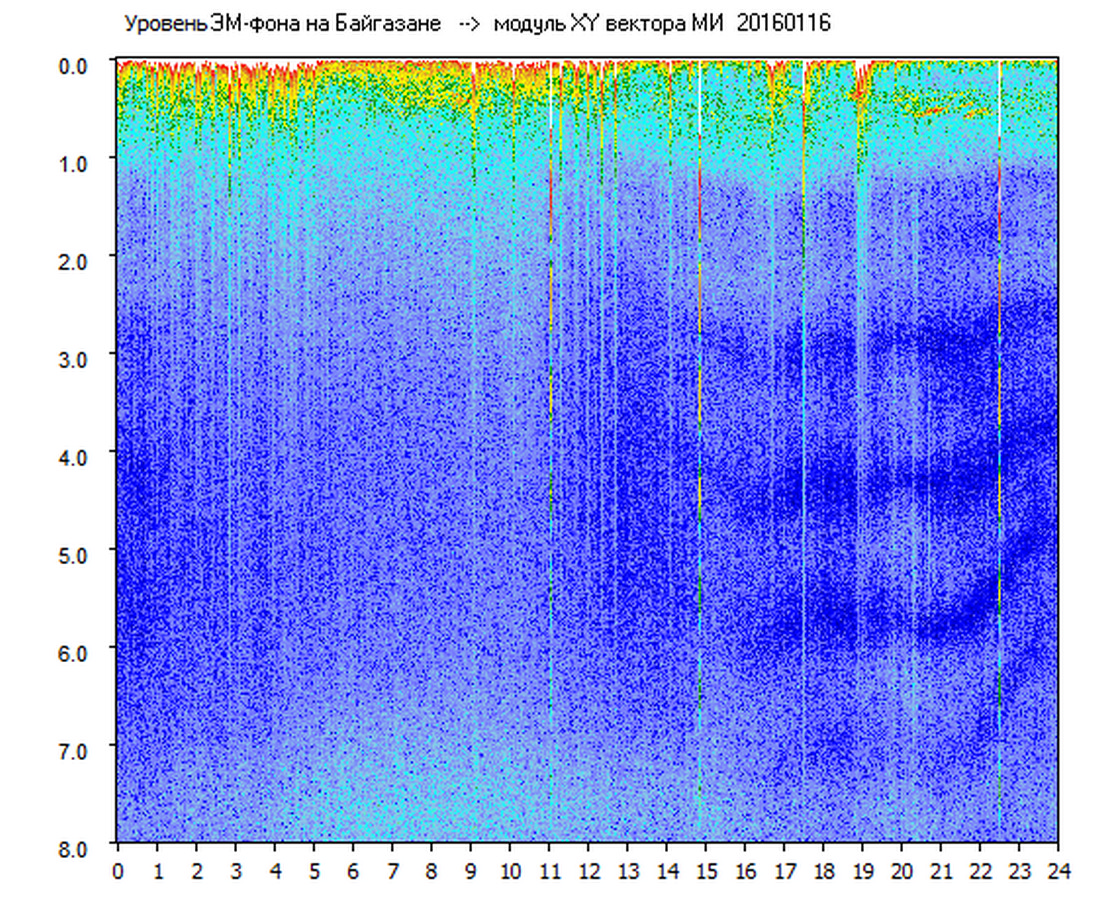Click the "-->" arrow in the chart title
The width and height of the screenshot is (1096, 900).
(467, 24)
